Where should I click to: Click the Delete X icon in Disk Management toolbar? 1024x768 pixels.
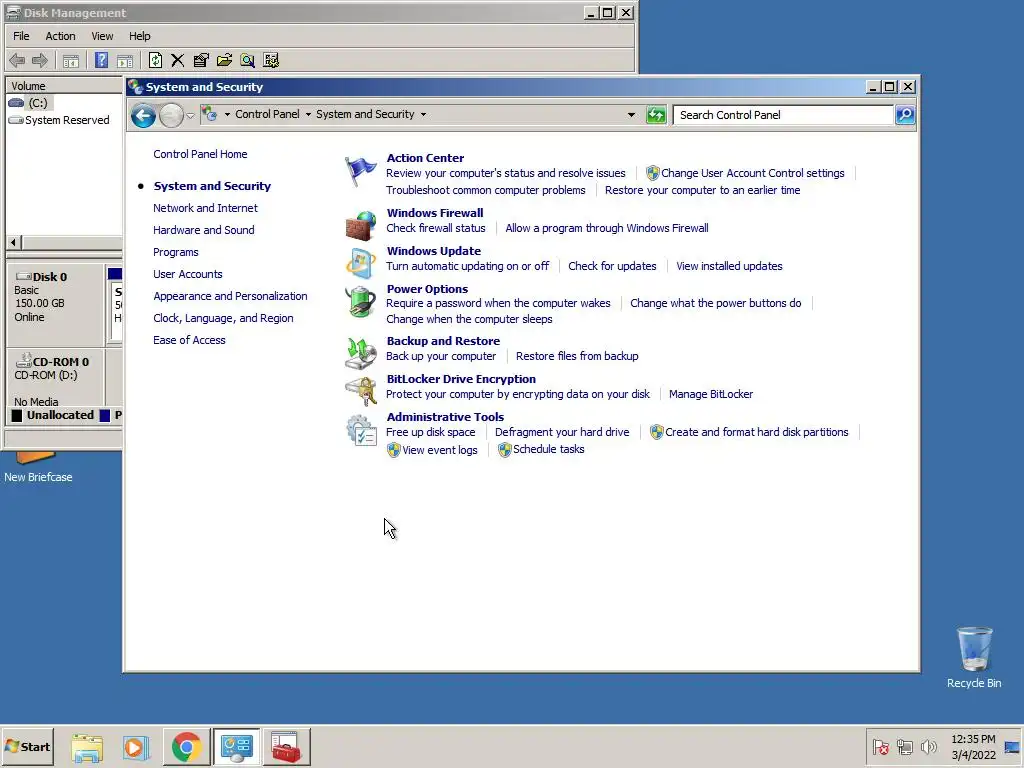pos(178,61)
